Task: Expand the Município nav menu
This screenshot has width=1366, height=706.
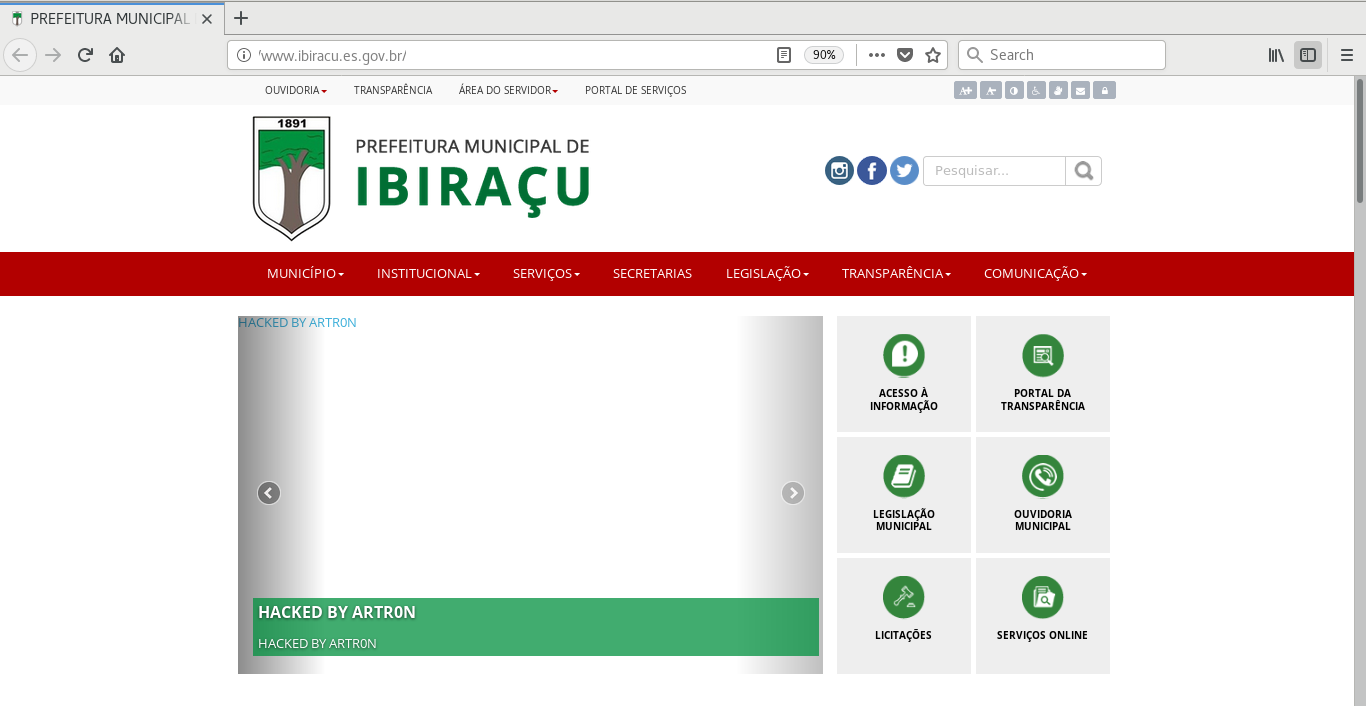Action: coord(305,274)
